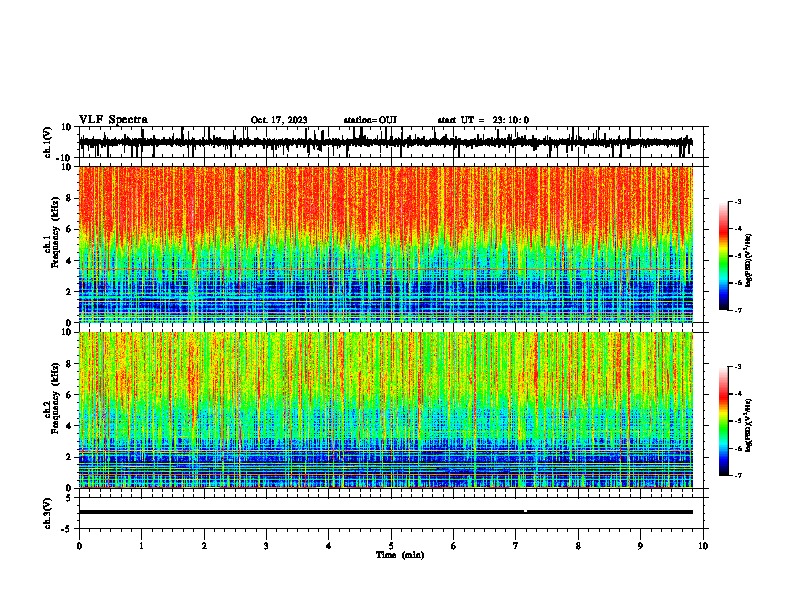Click inside the ch.2 spectrogram panel
The height and width of the screenshot is (612, 792).
point(386,410)
